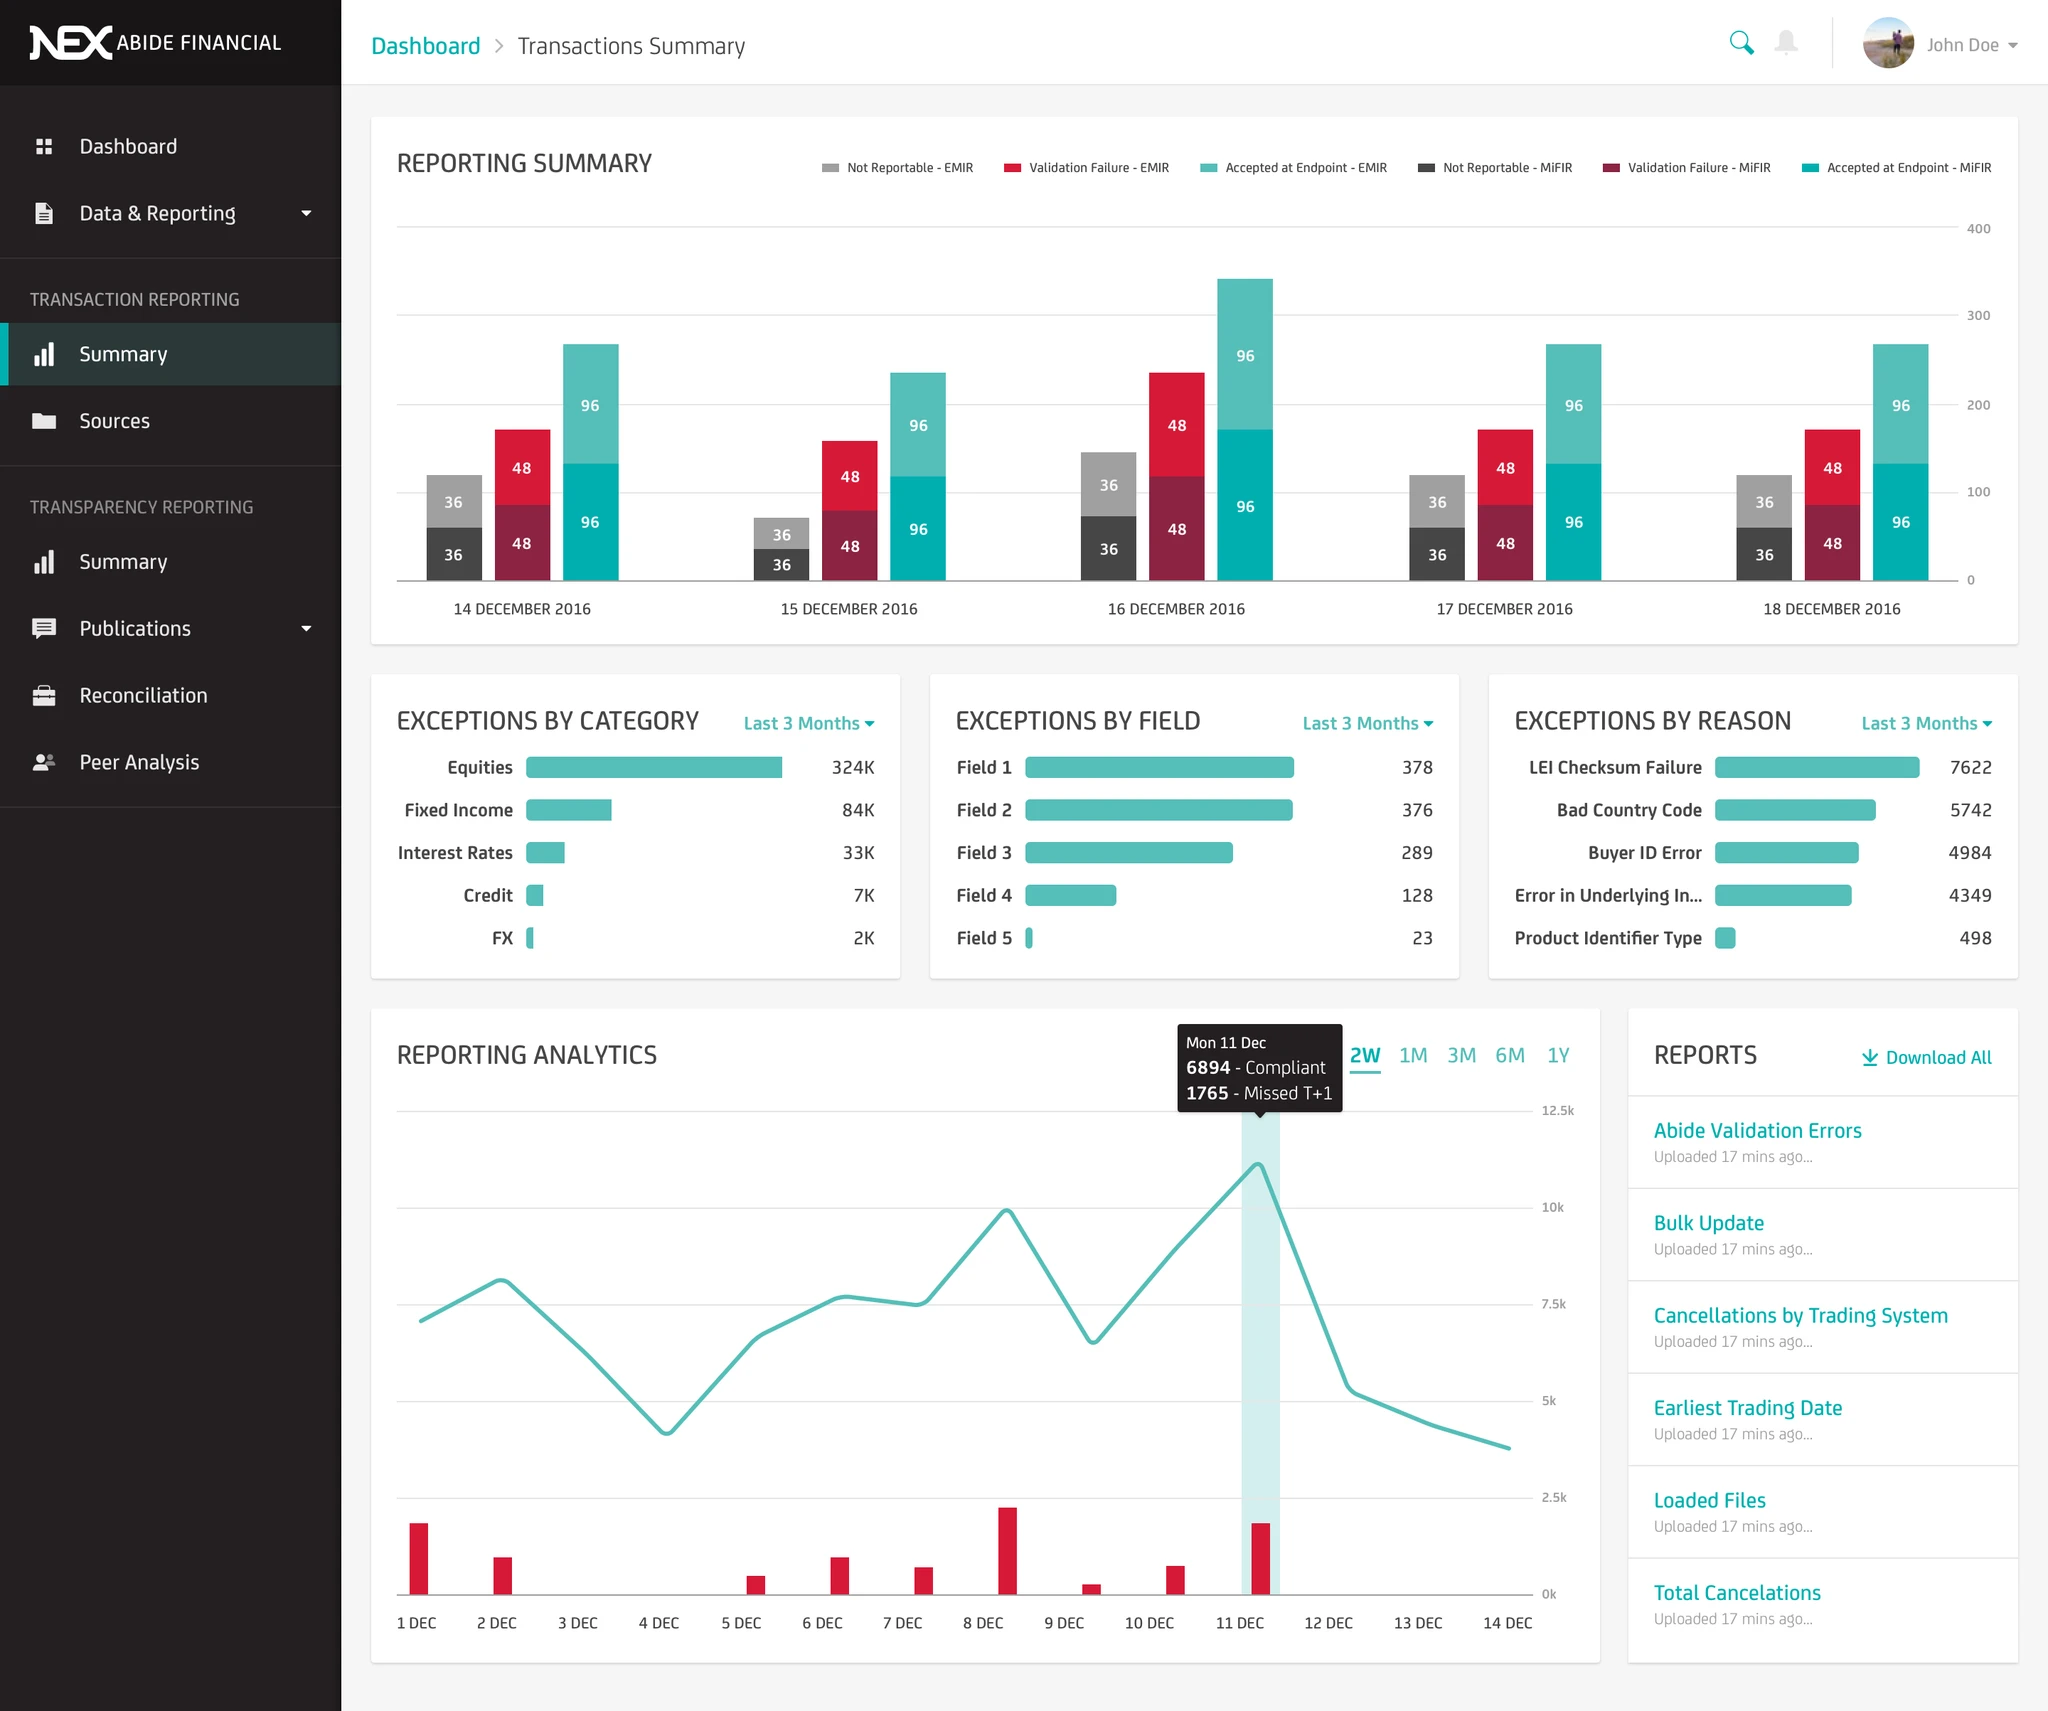Click the red Validation Failure - EMIR color swatch

click(1011, 167)
